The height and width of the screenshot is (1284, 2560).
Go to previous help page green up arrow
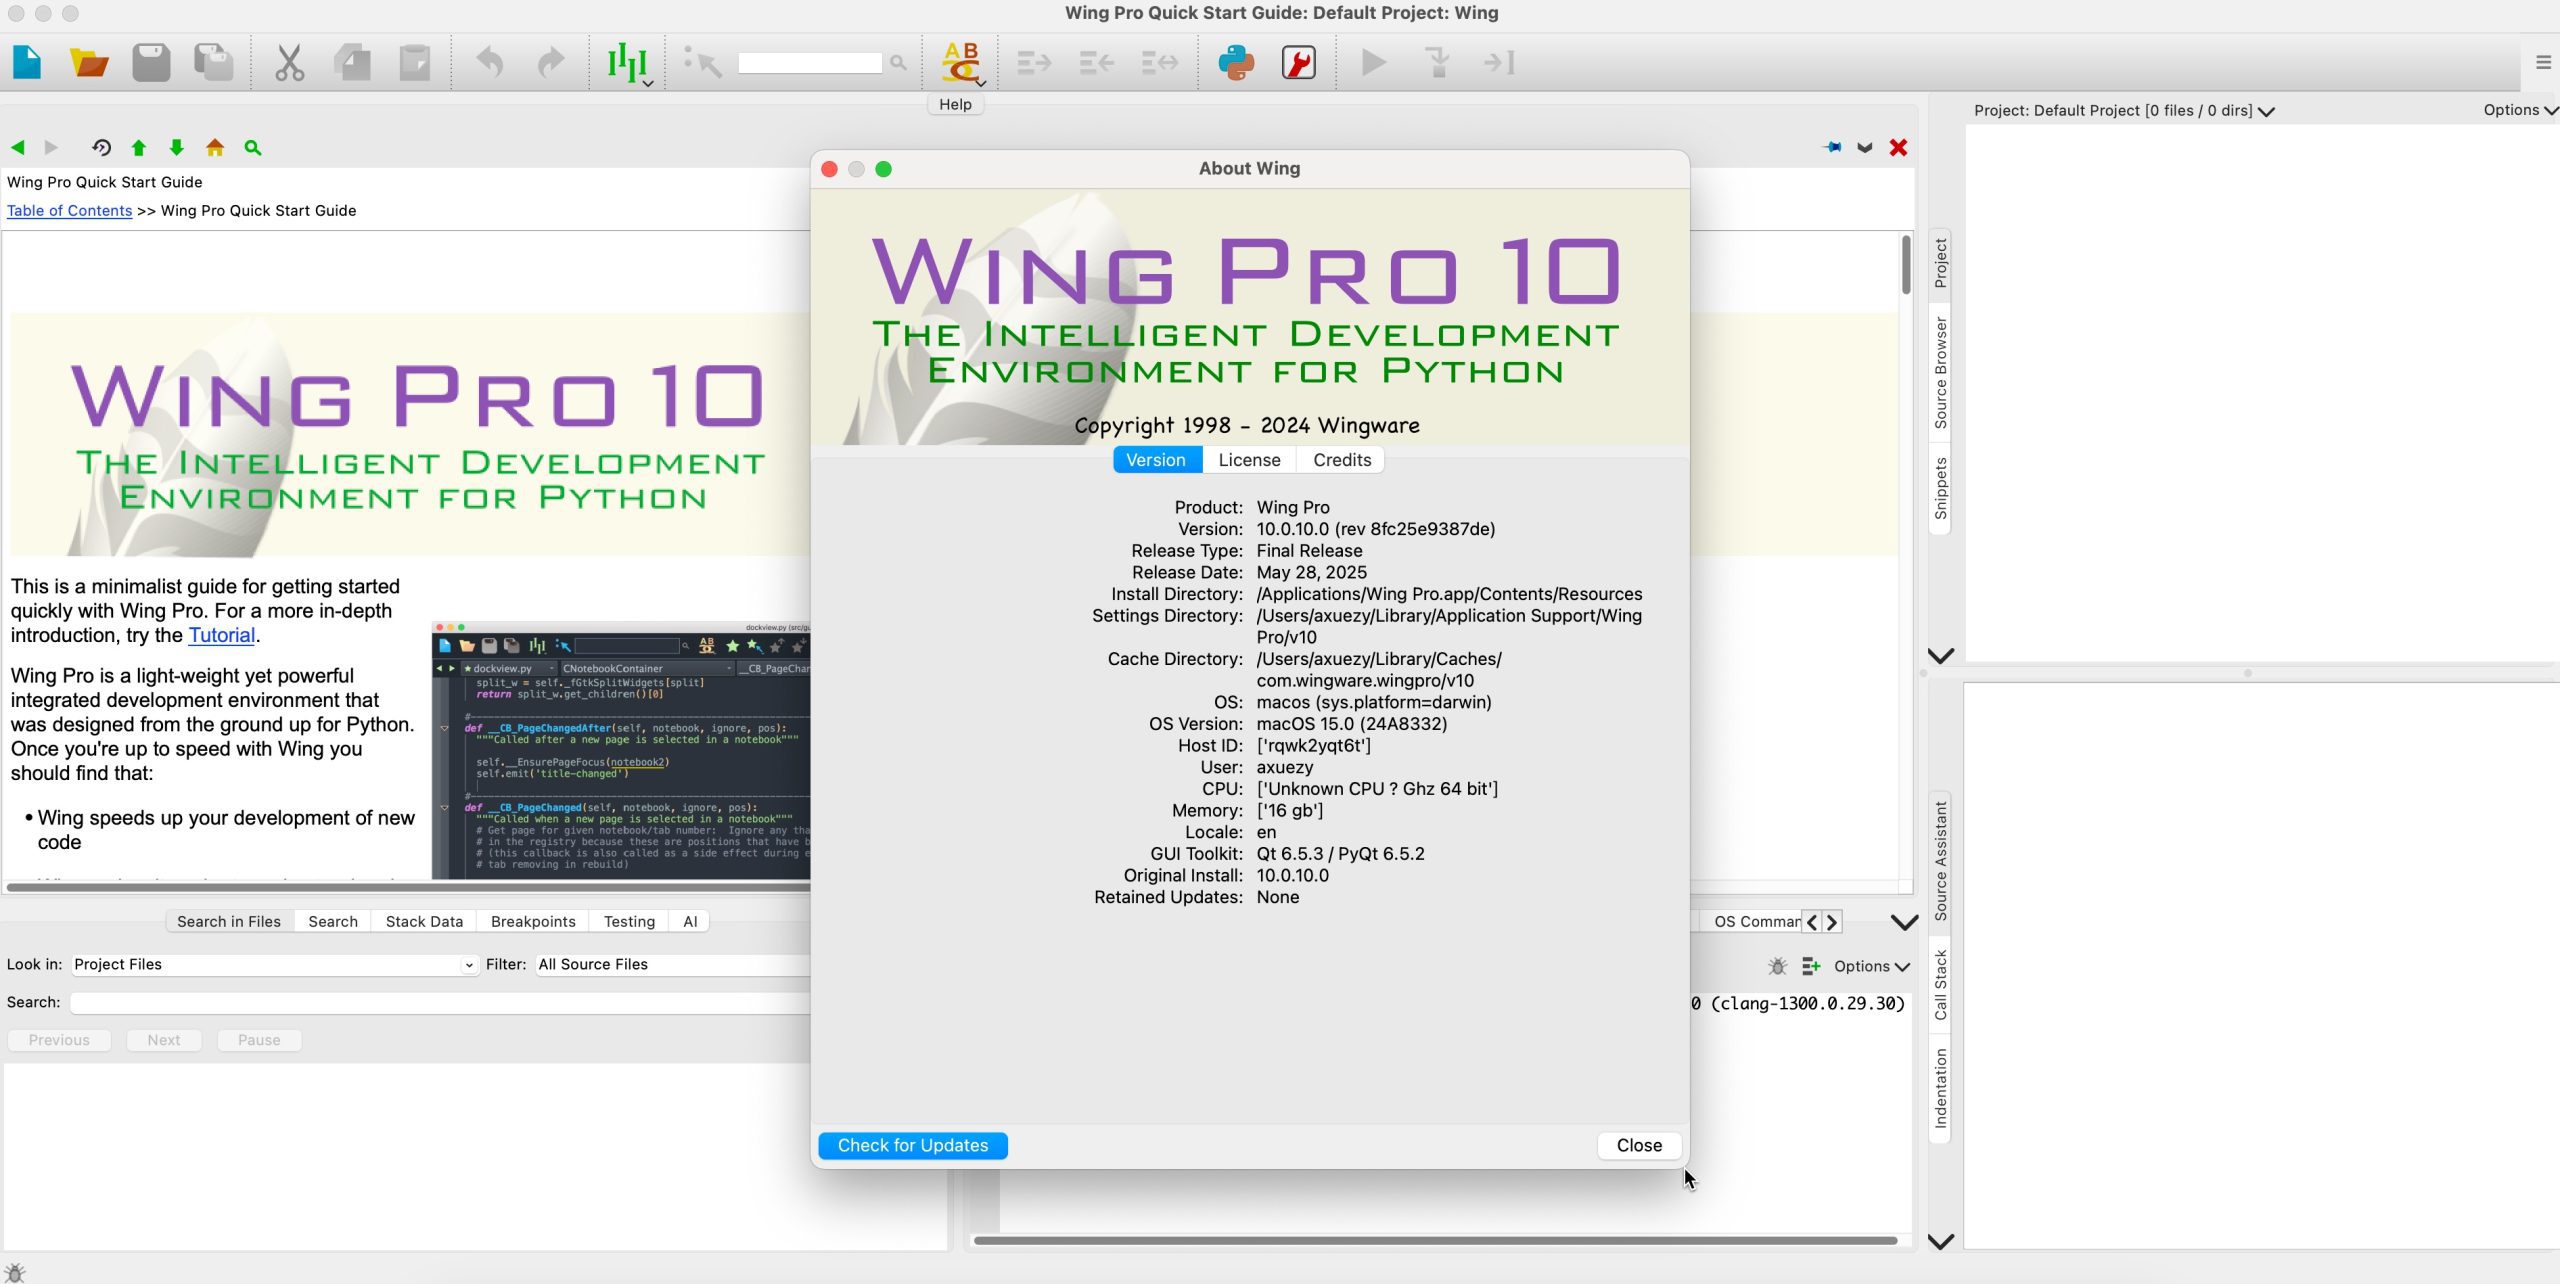point(139,148)
